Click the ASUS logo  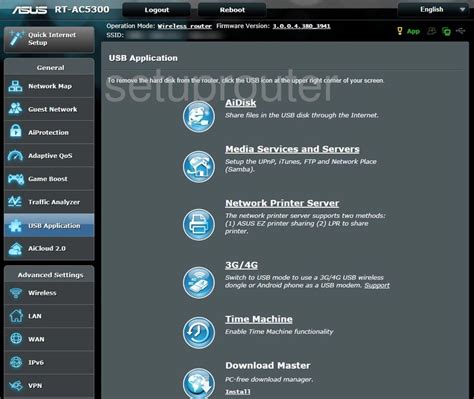pyautogui.click(x=29, y=10)
